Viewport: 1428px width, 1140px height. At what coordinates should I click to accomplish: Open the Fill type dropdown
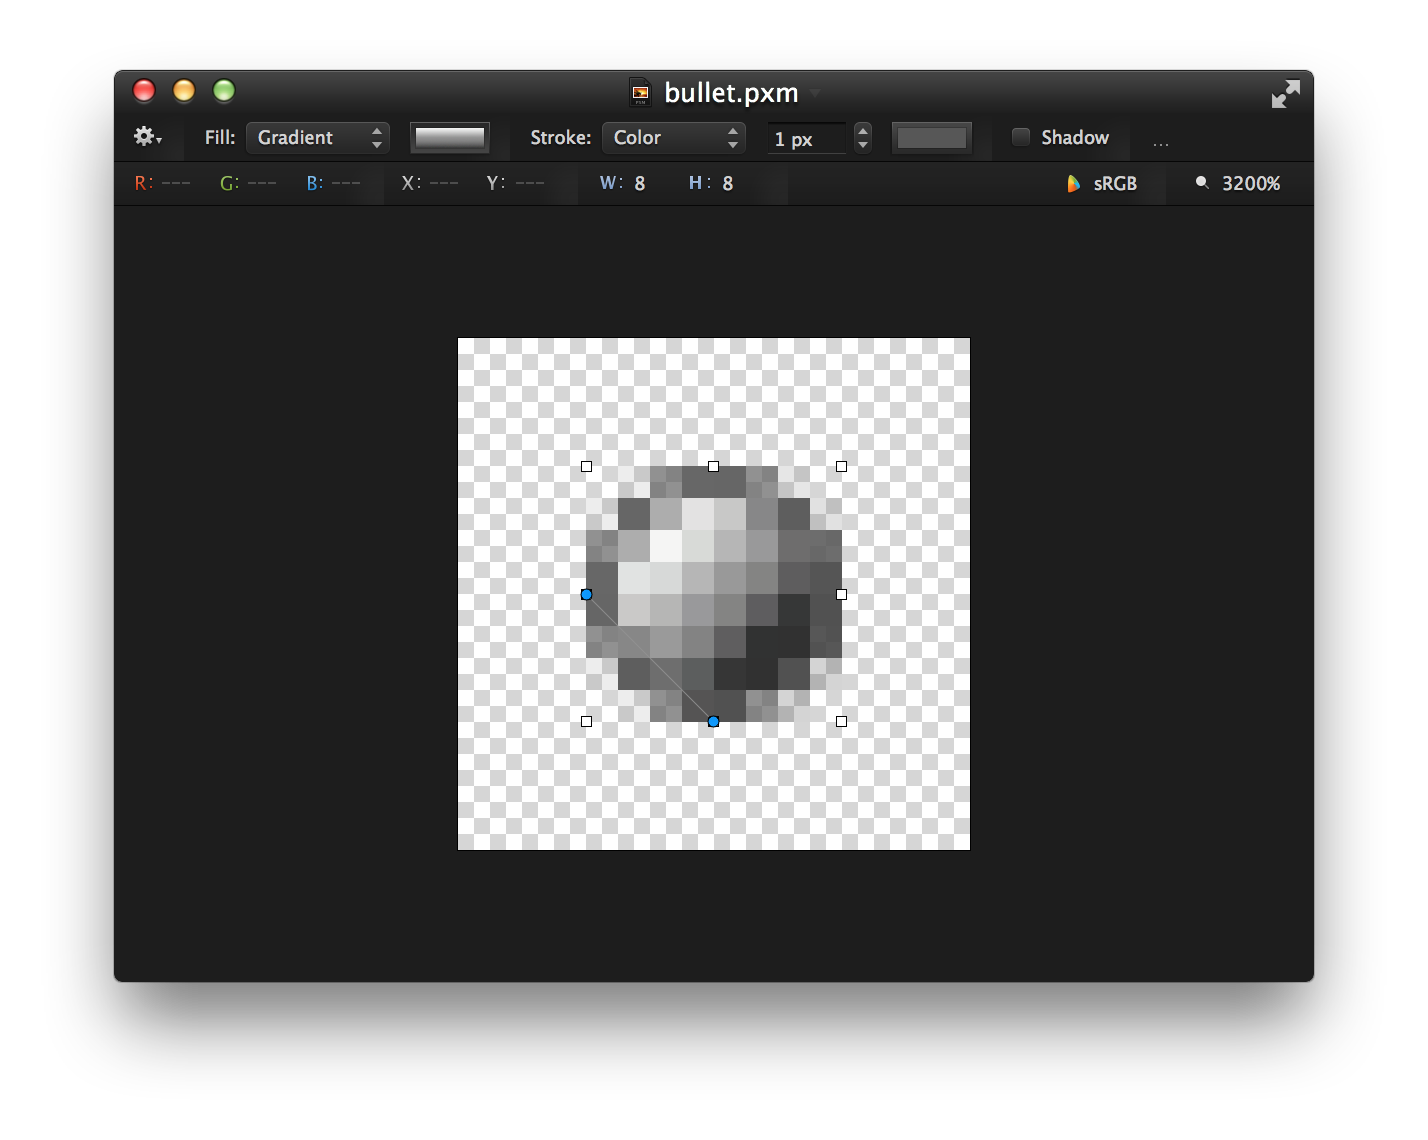(317, 137)
